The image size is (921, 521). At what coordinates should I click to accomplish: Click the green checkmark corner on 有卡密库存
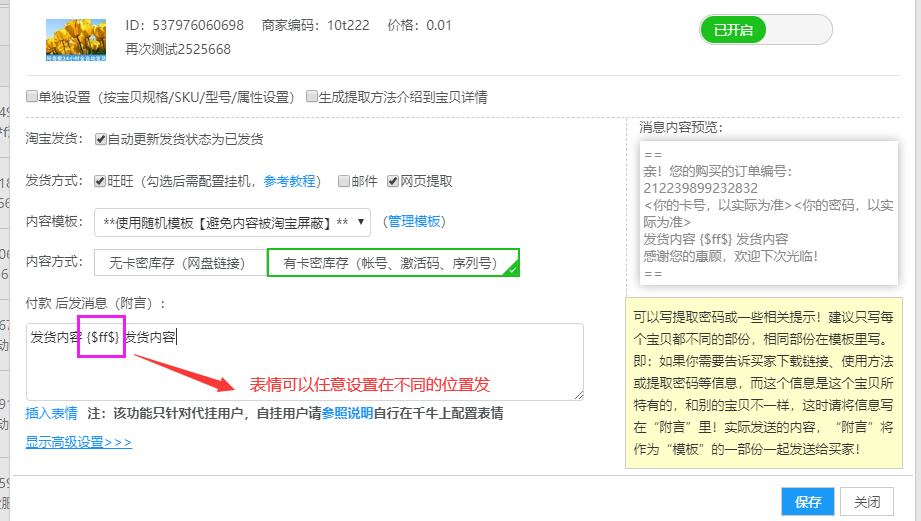click(x=512, y=269)
